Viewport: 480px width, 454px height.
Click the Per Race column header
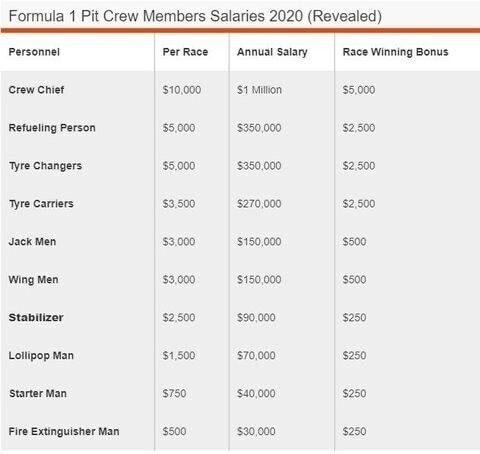tap(185, 52)
